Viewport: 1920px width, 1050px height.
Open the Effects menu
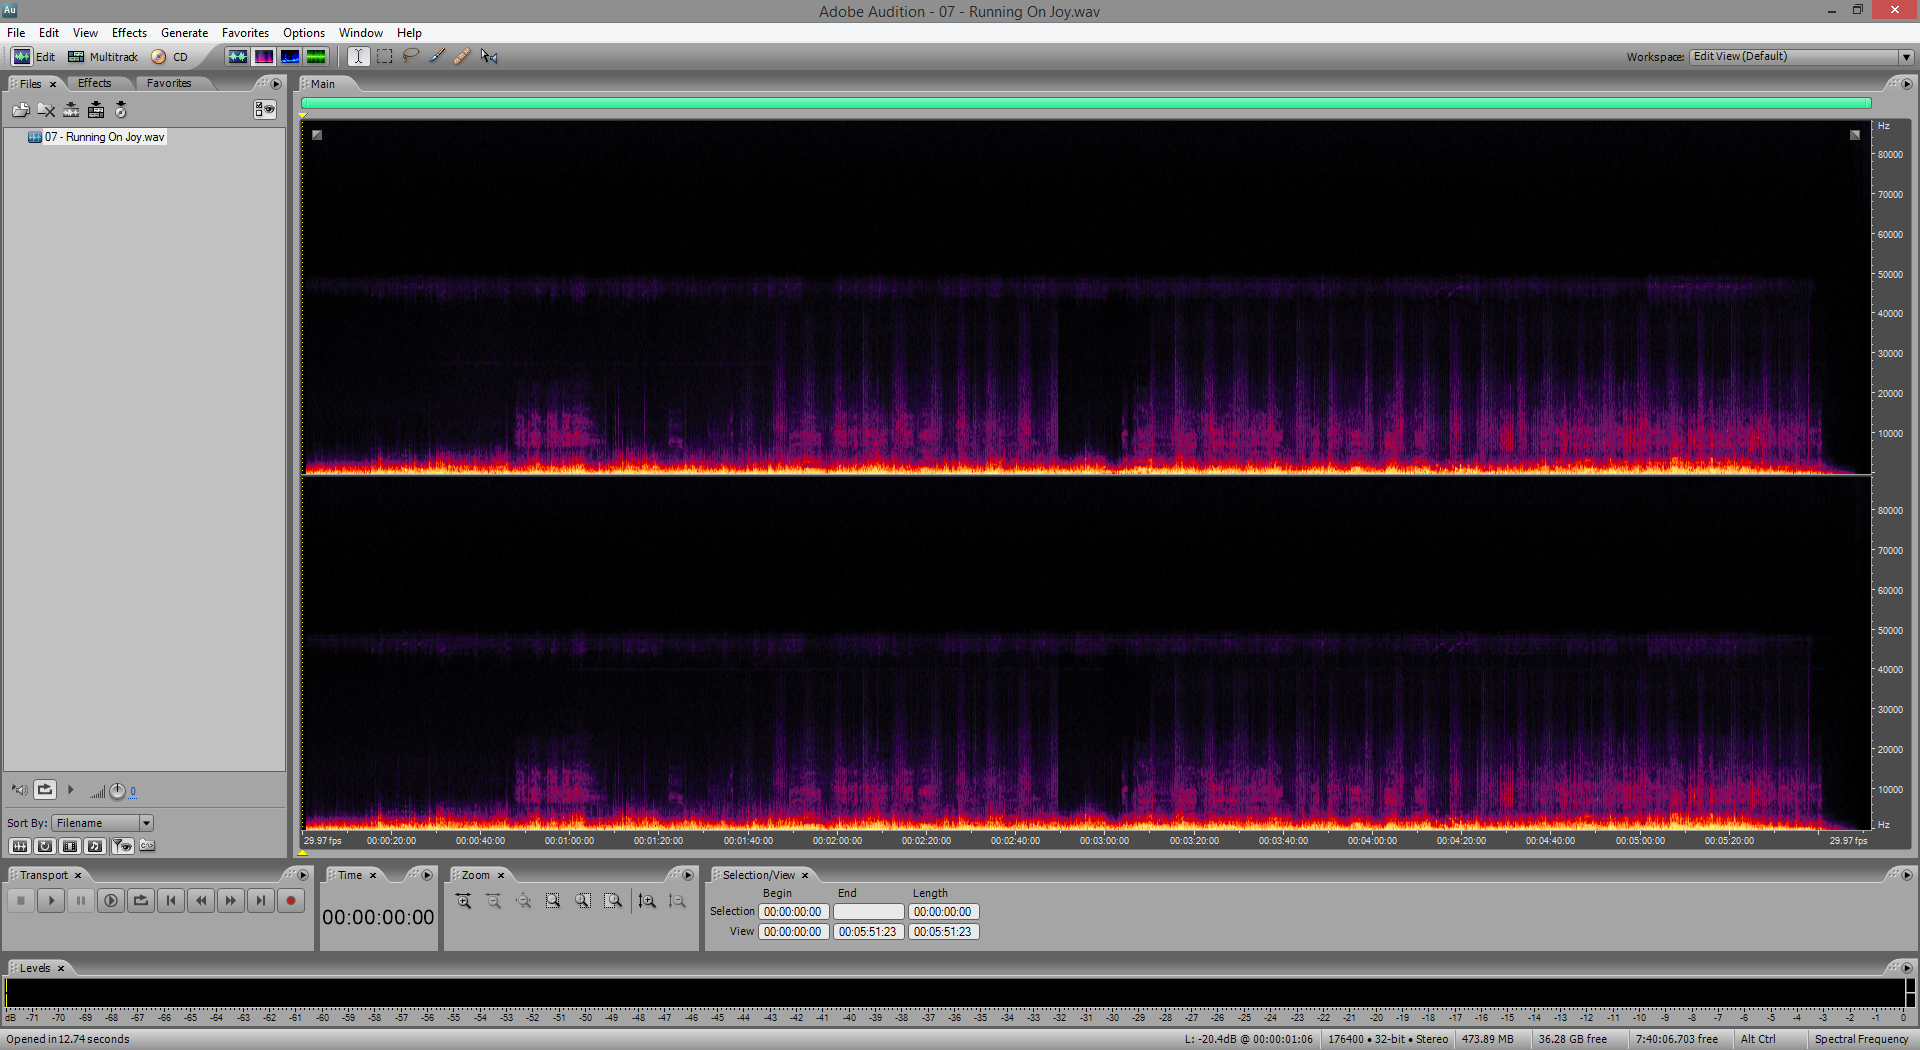tap(129, 33)
